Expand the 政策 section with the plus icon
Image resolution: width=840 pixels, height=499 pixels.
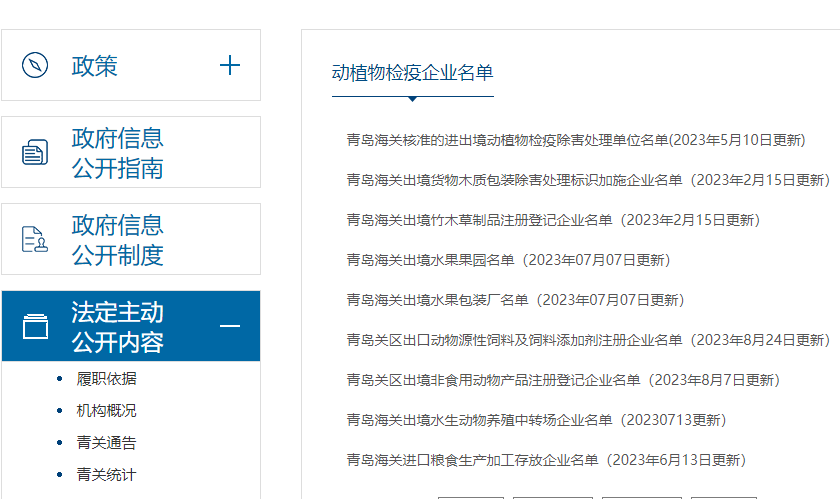click(230, 65)
